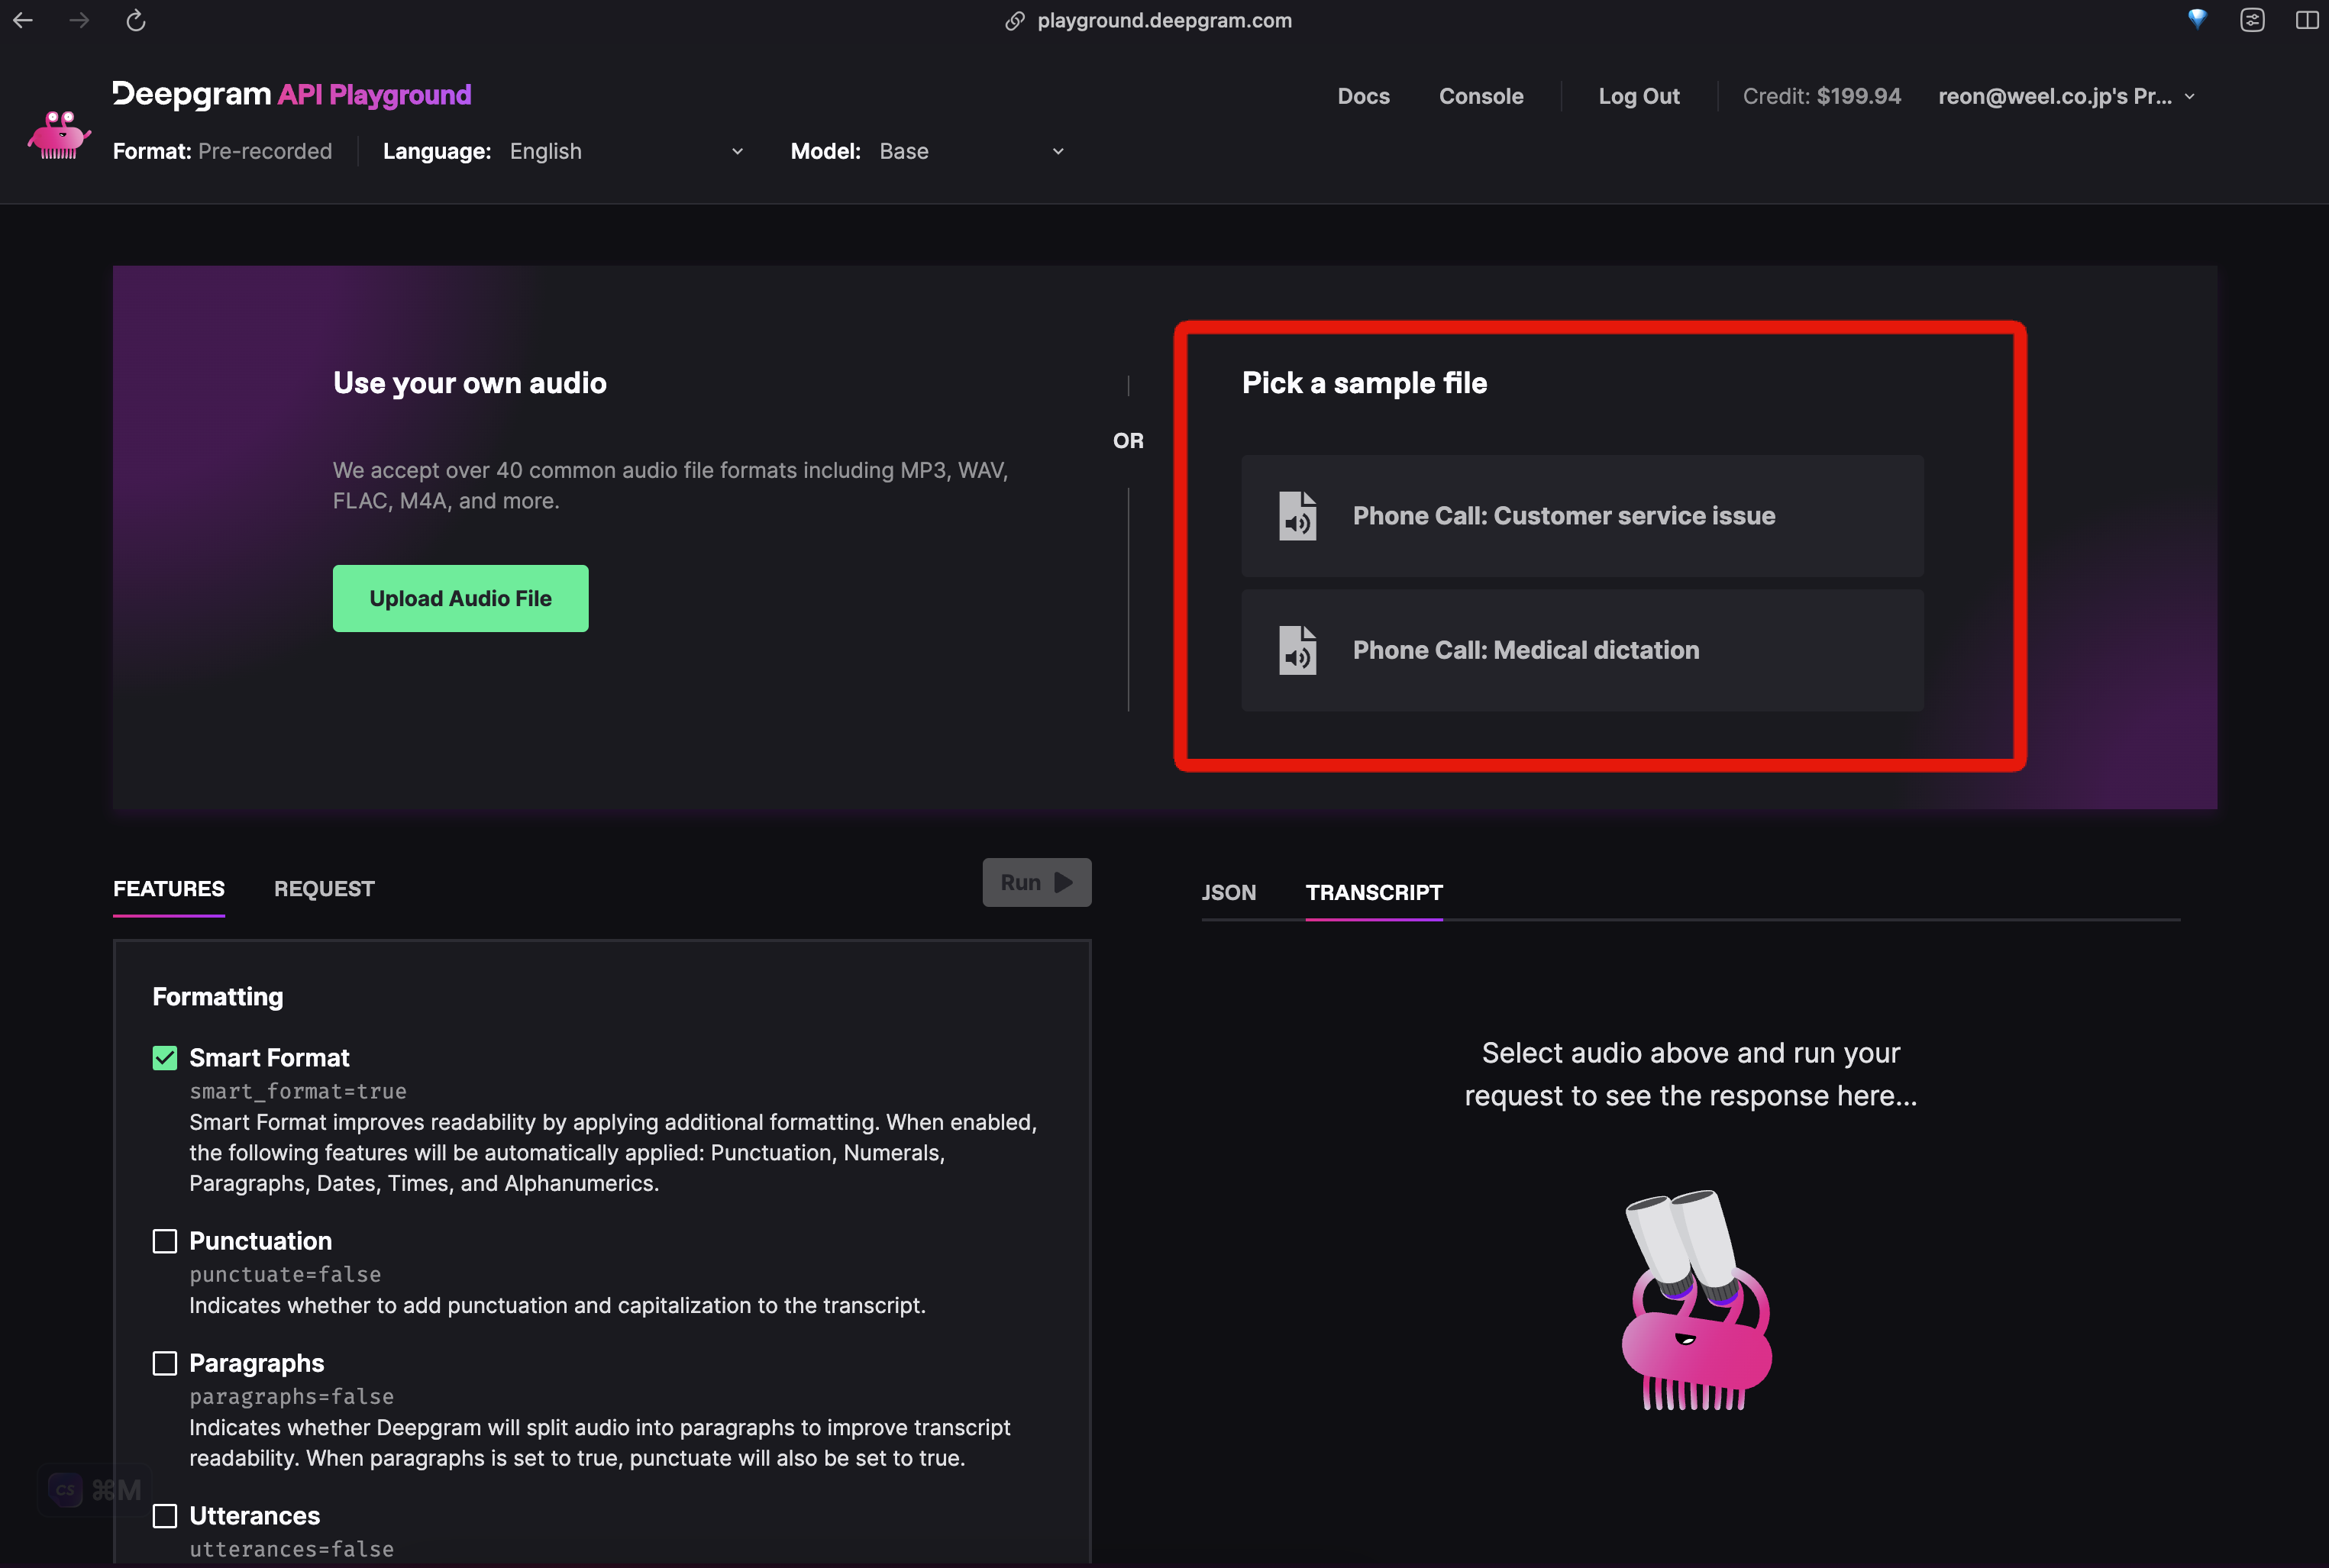Open the Model dropdown showing Base
Image resolution: width=2329 pixels, height=1568 pixels.
pyautogui.click(x=971, y=151)
